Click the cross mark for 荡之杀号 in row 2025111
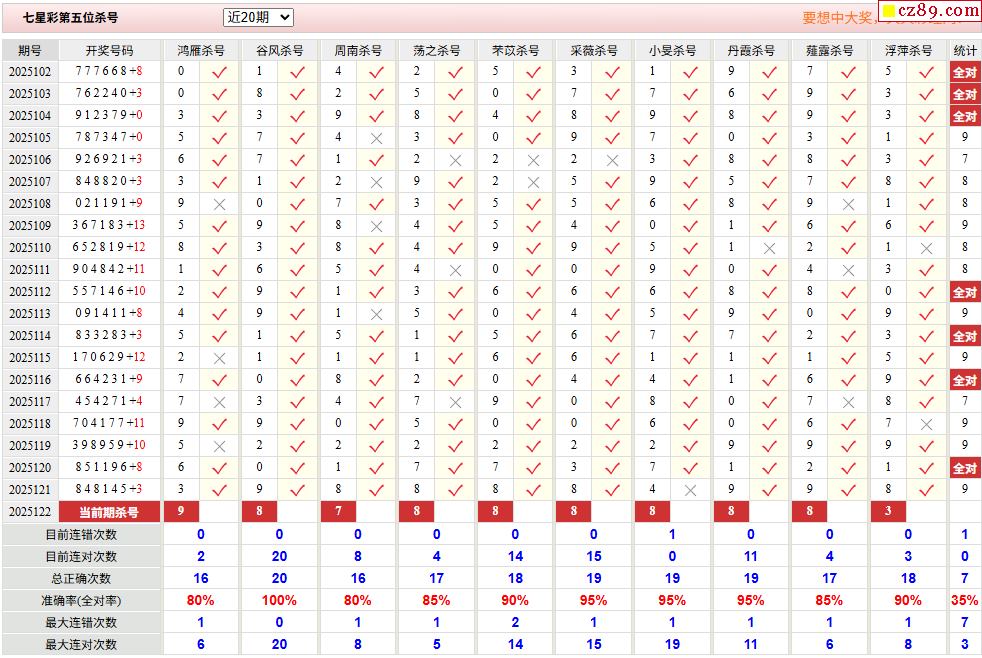The image size is (982, 658). click(455, 270)
